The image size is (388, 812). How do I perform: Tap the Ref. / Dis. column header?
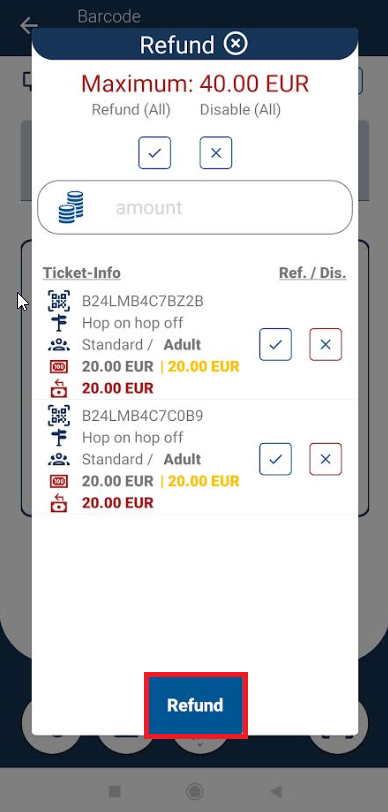[312, 273]
